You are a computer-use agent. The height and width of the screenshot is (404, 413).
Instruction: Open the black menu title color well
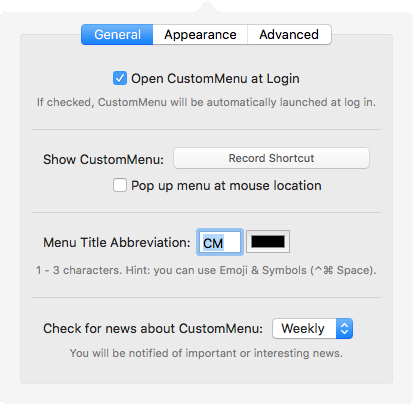point(268,242)
